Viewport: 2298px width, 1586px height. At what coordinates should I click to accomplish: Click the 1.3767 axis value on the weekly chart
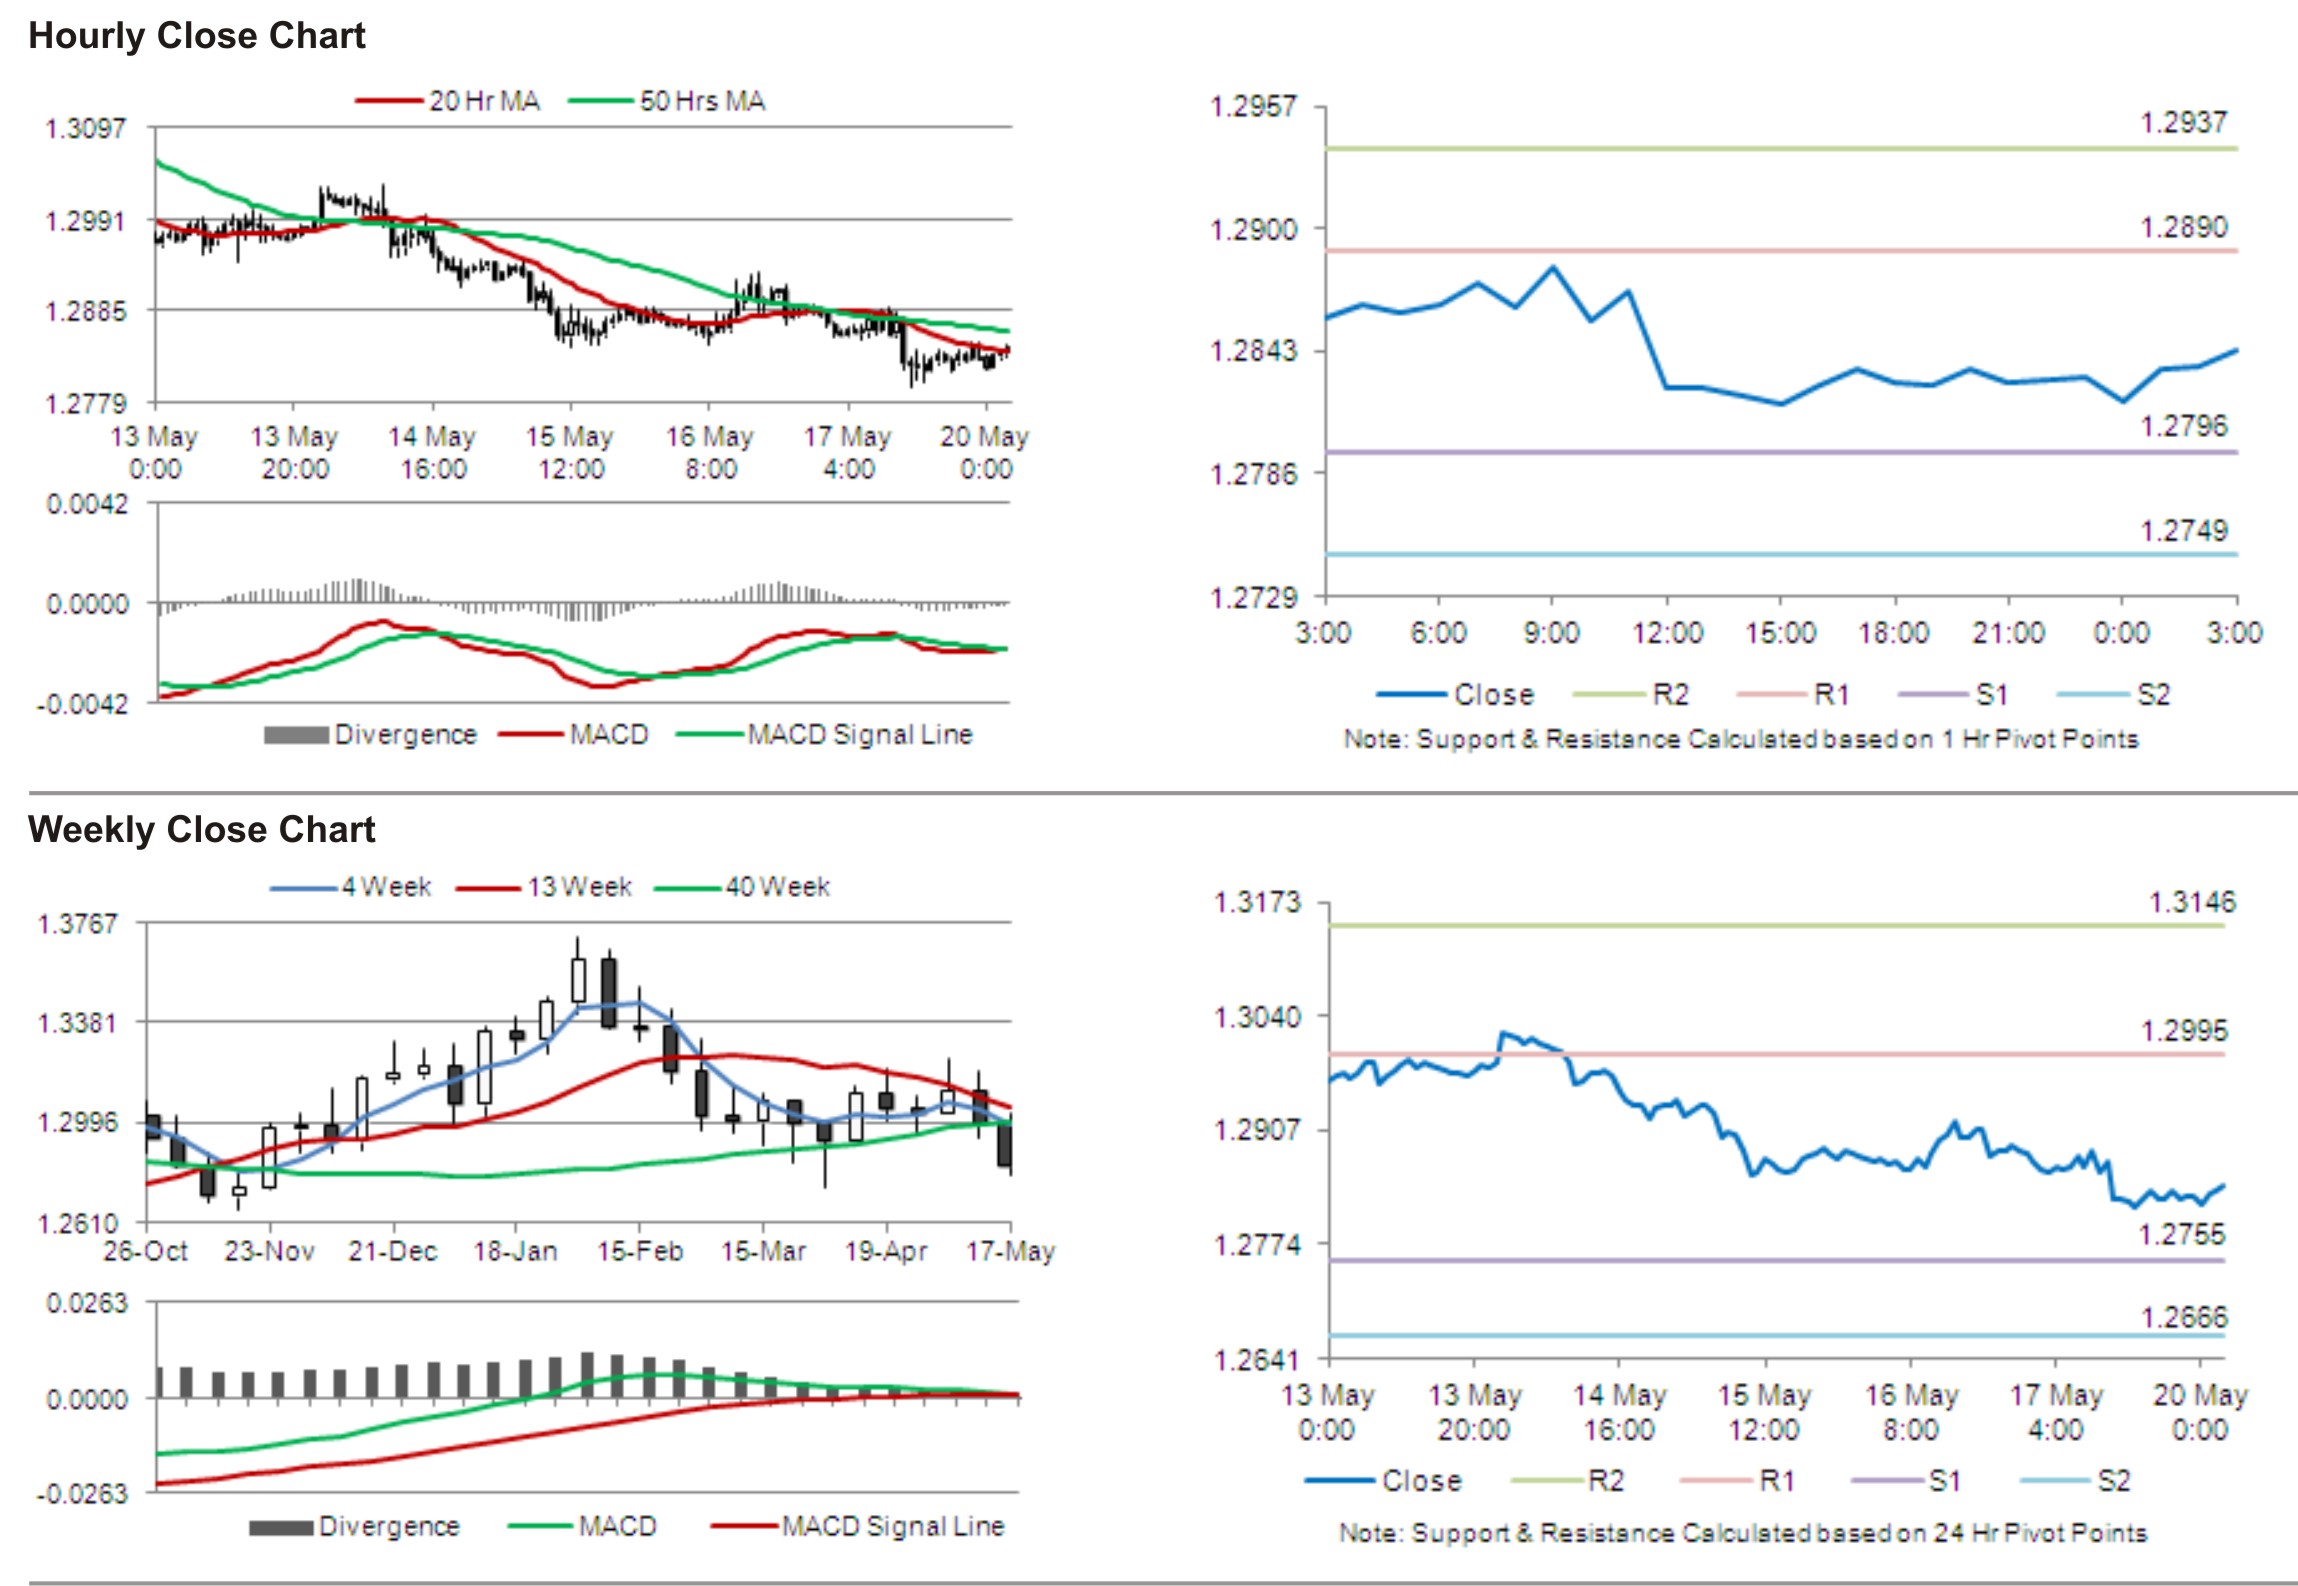pyautogui.click(x=77, y=923)
